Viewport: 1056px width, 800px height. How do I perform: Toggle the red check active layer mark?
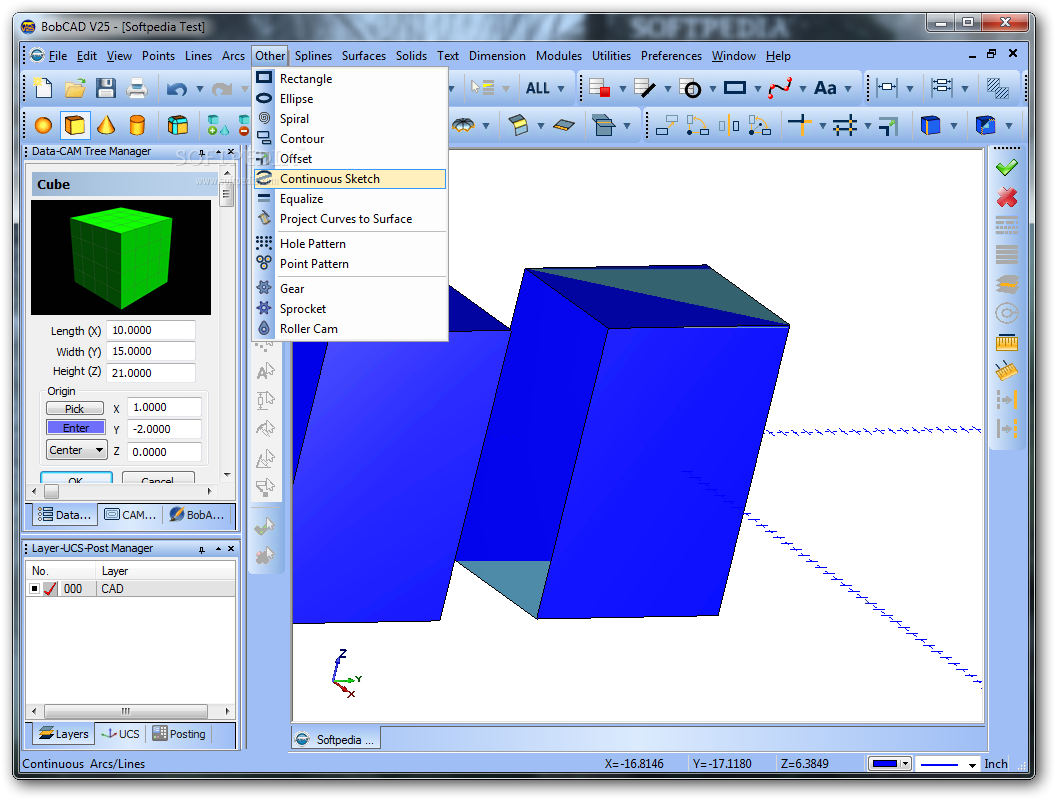tap(50, 589)
